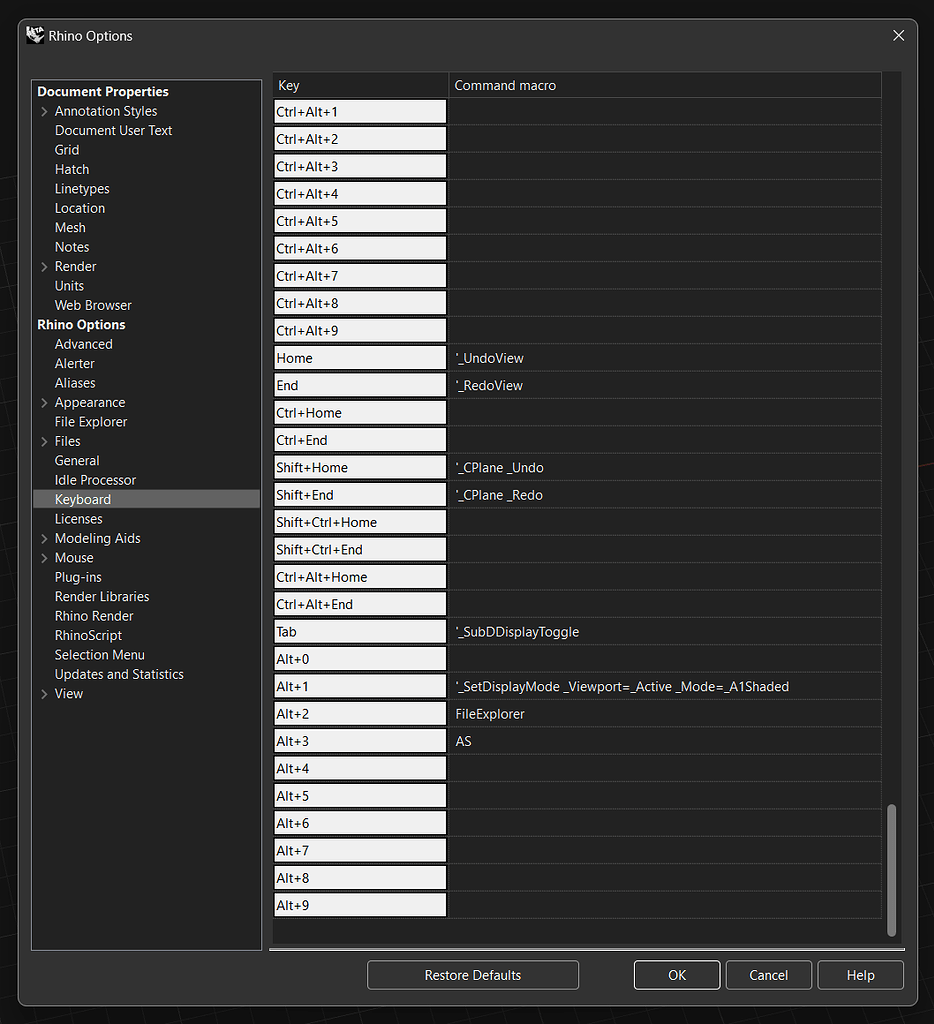Open the Location settings page
This screenshot has width=934, height=1024.
pyautogui.click(x=80, y=208)
